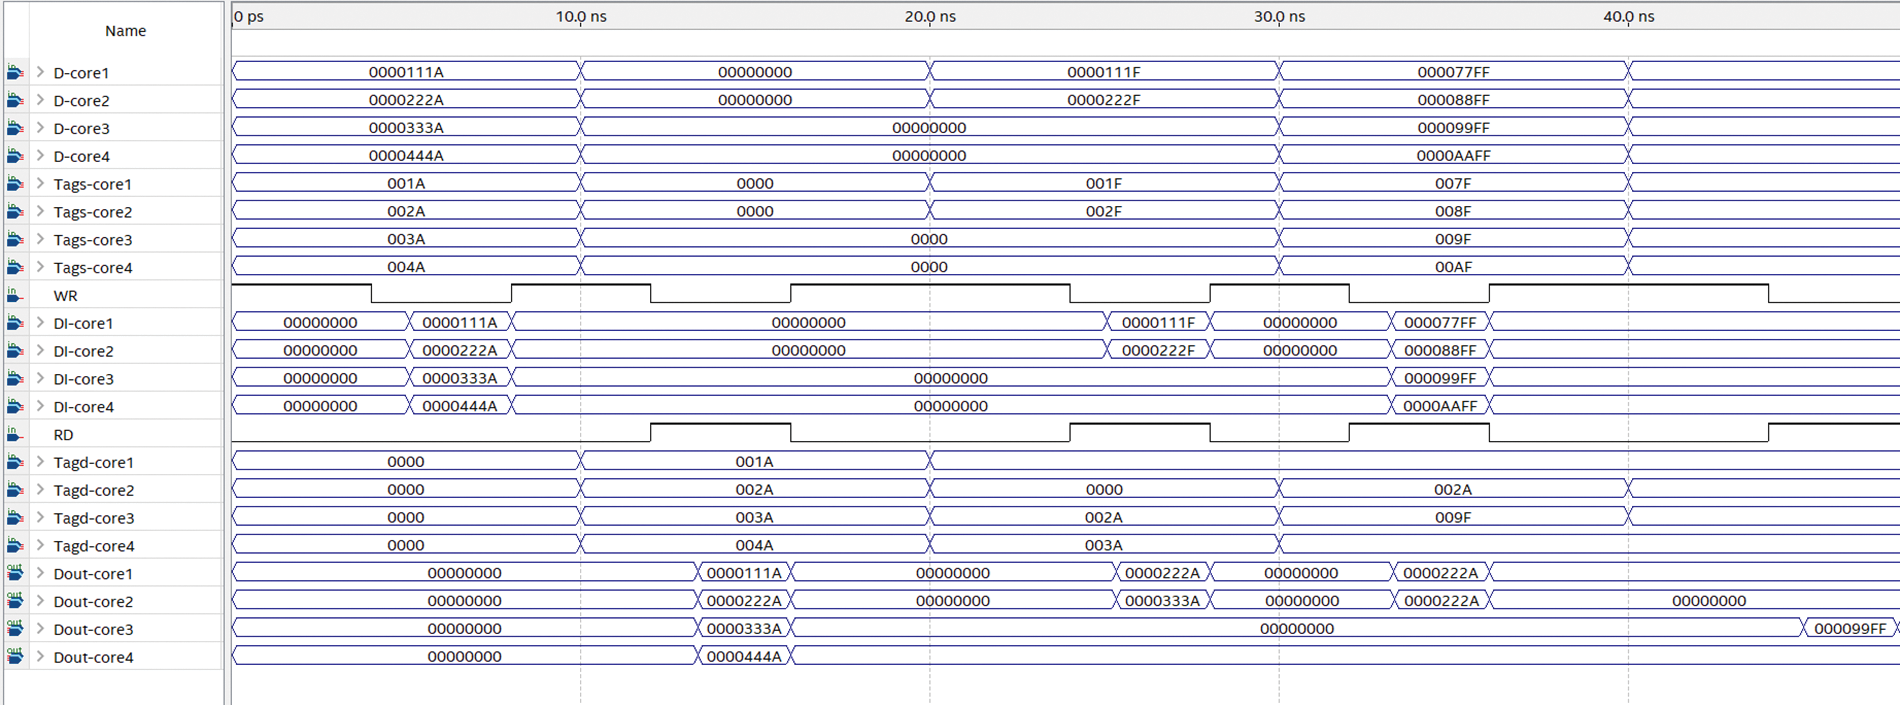Click the input bus icon beside D-core1
The image size is (1900, 705).
[x=15, y=72]
